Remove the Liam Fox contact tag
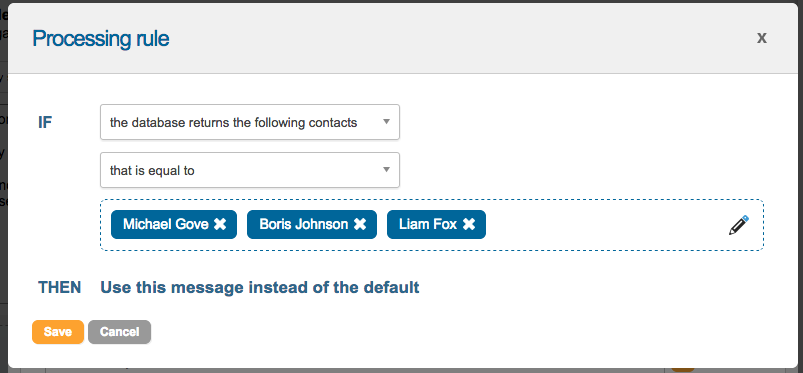 (469, 224)
